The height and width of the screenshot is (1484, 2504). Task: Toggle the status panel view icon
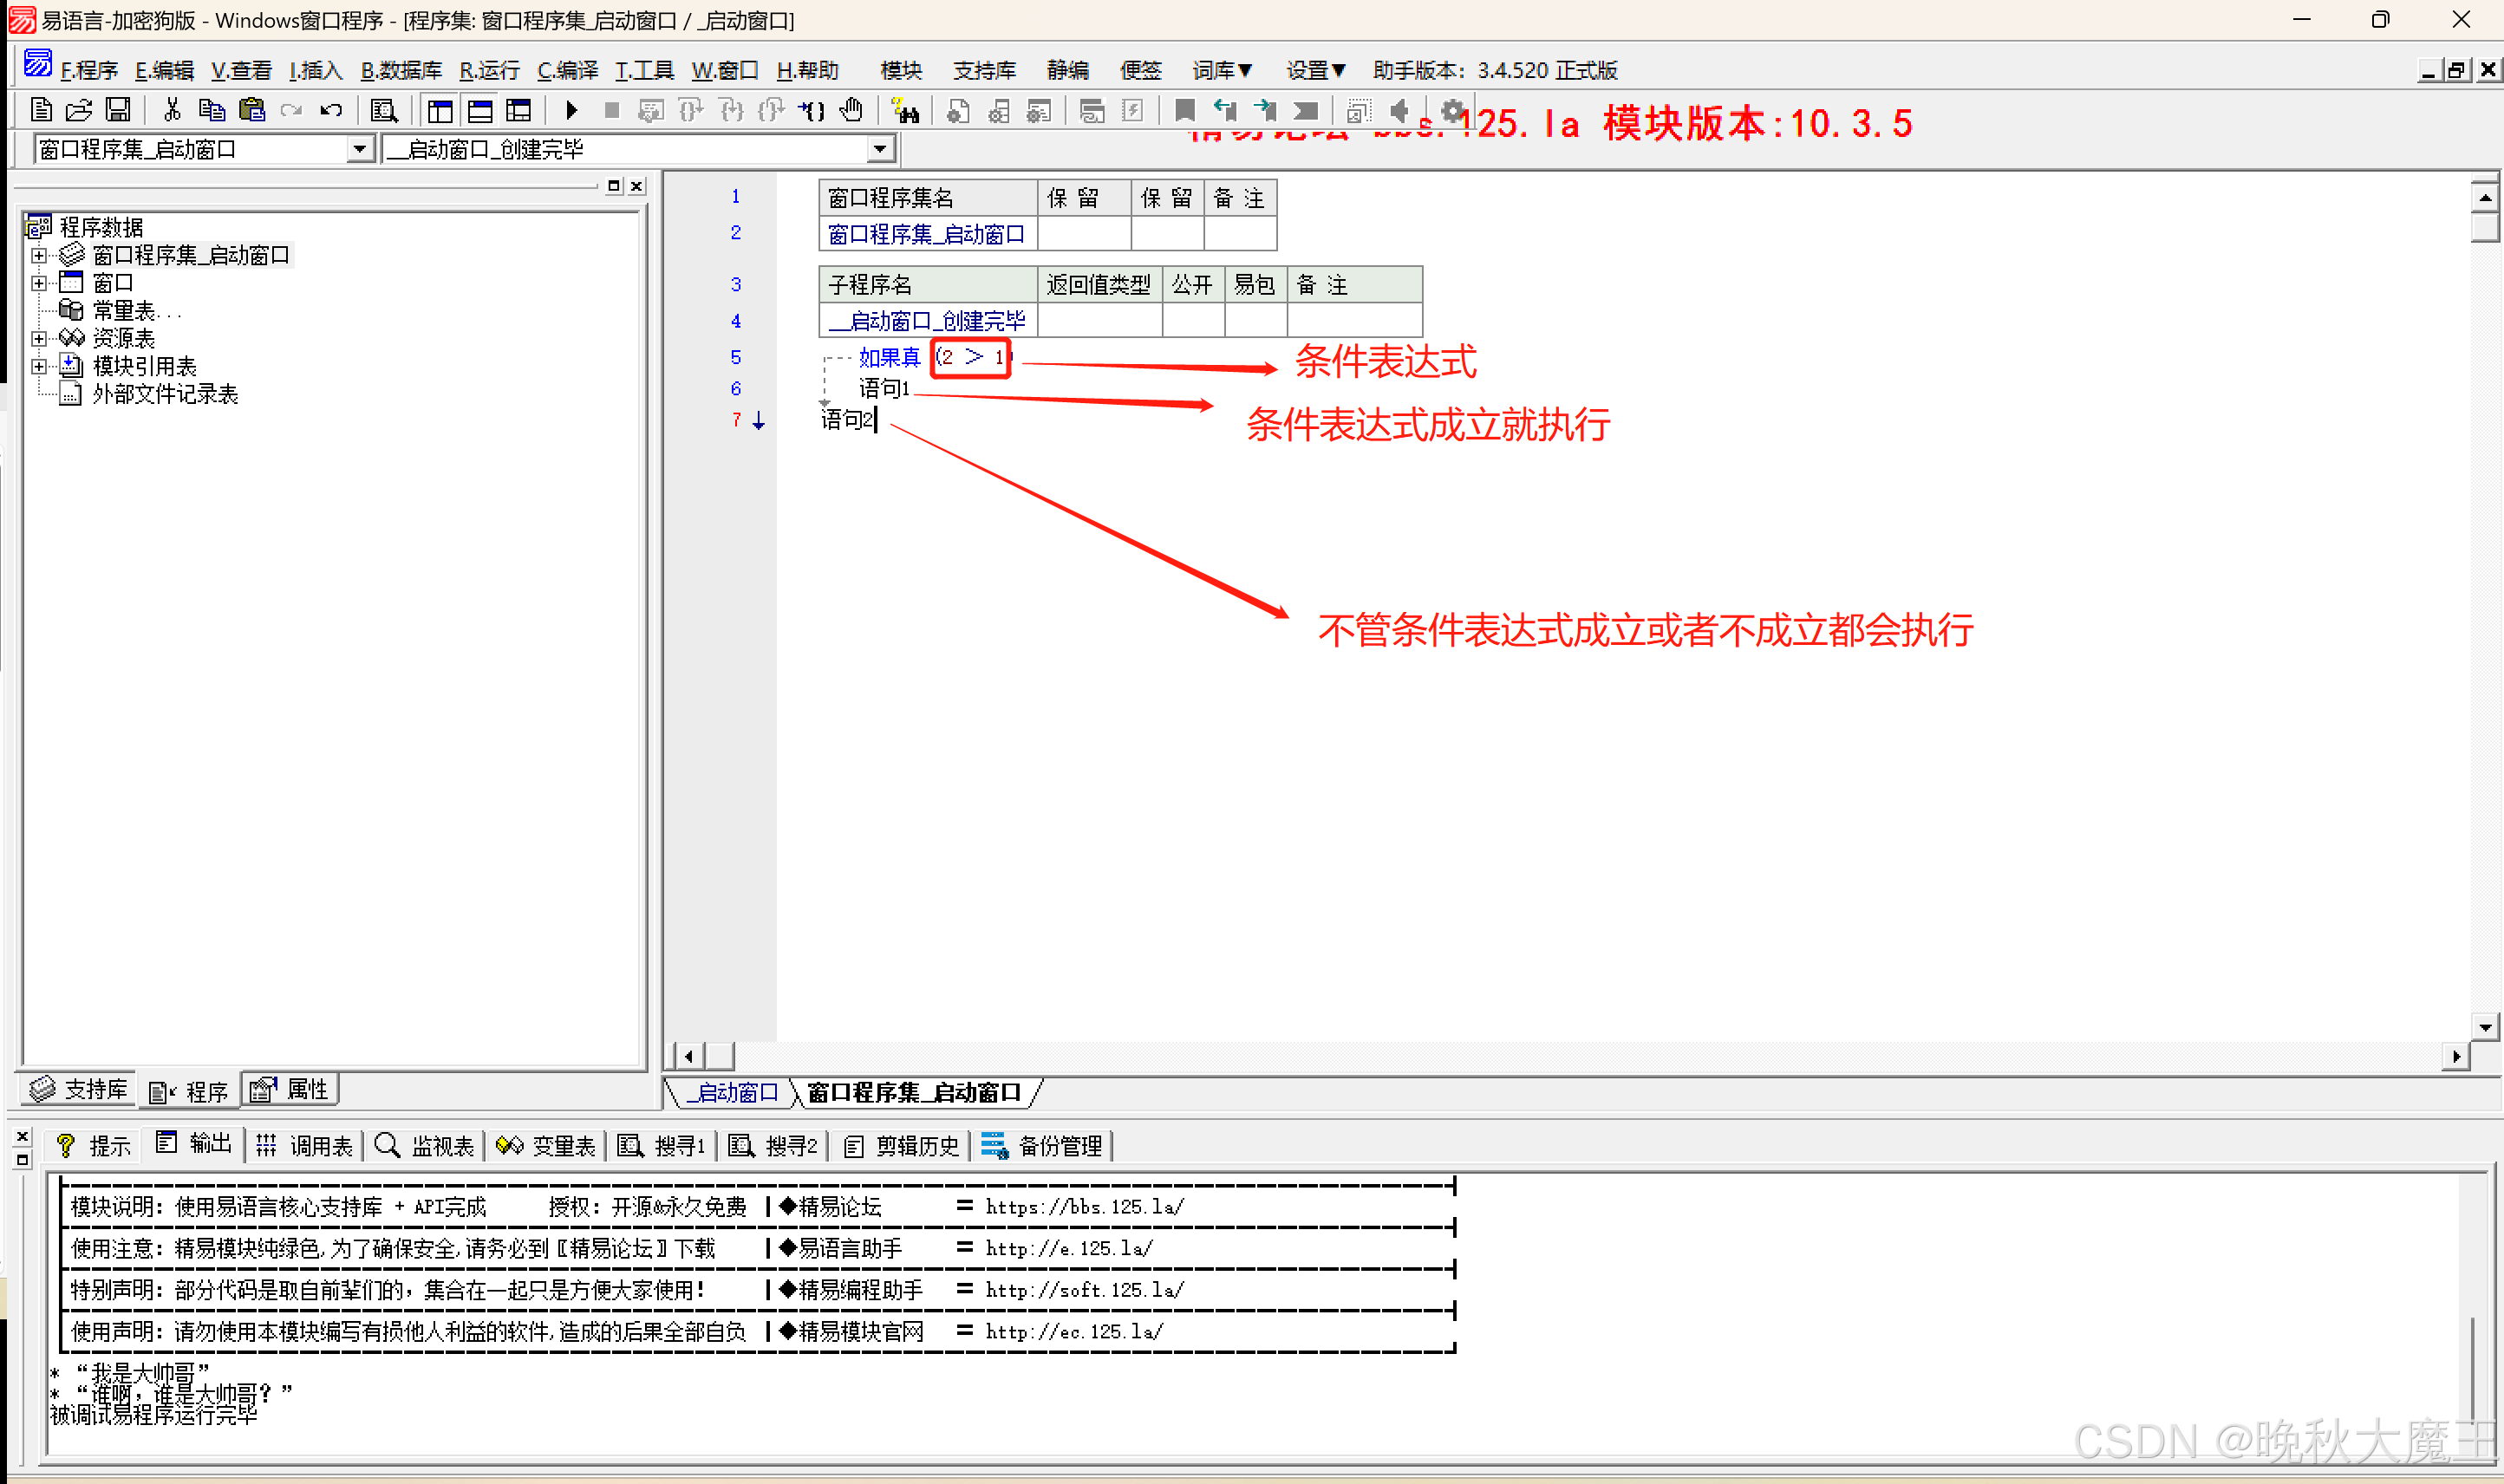tap(480, 110)
